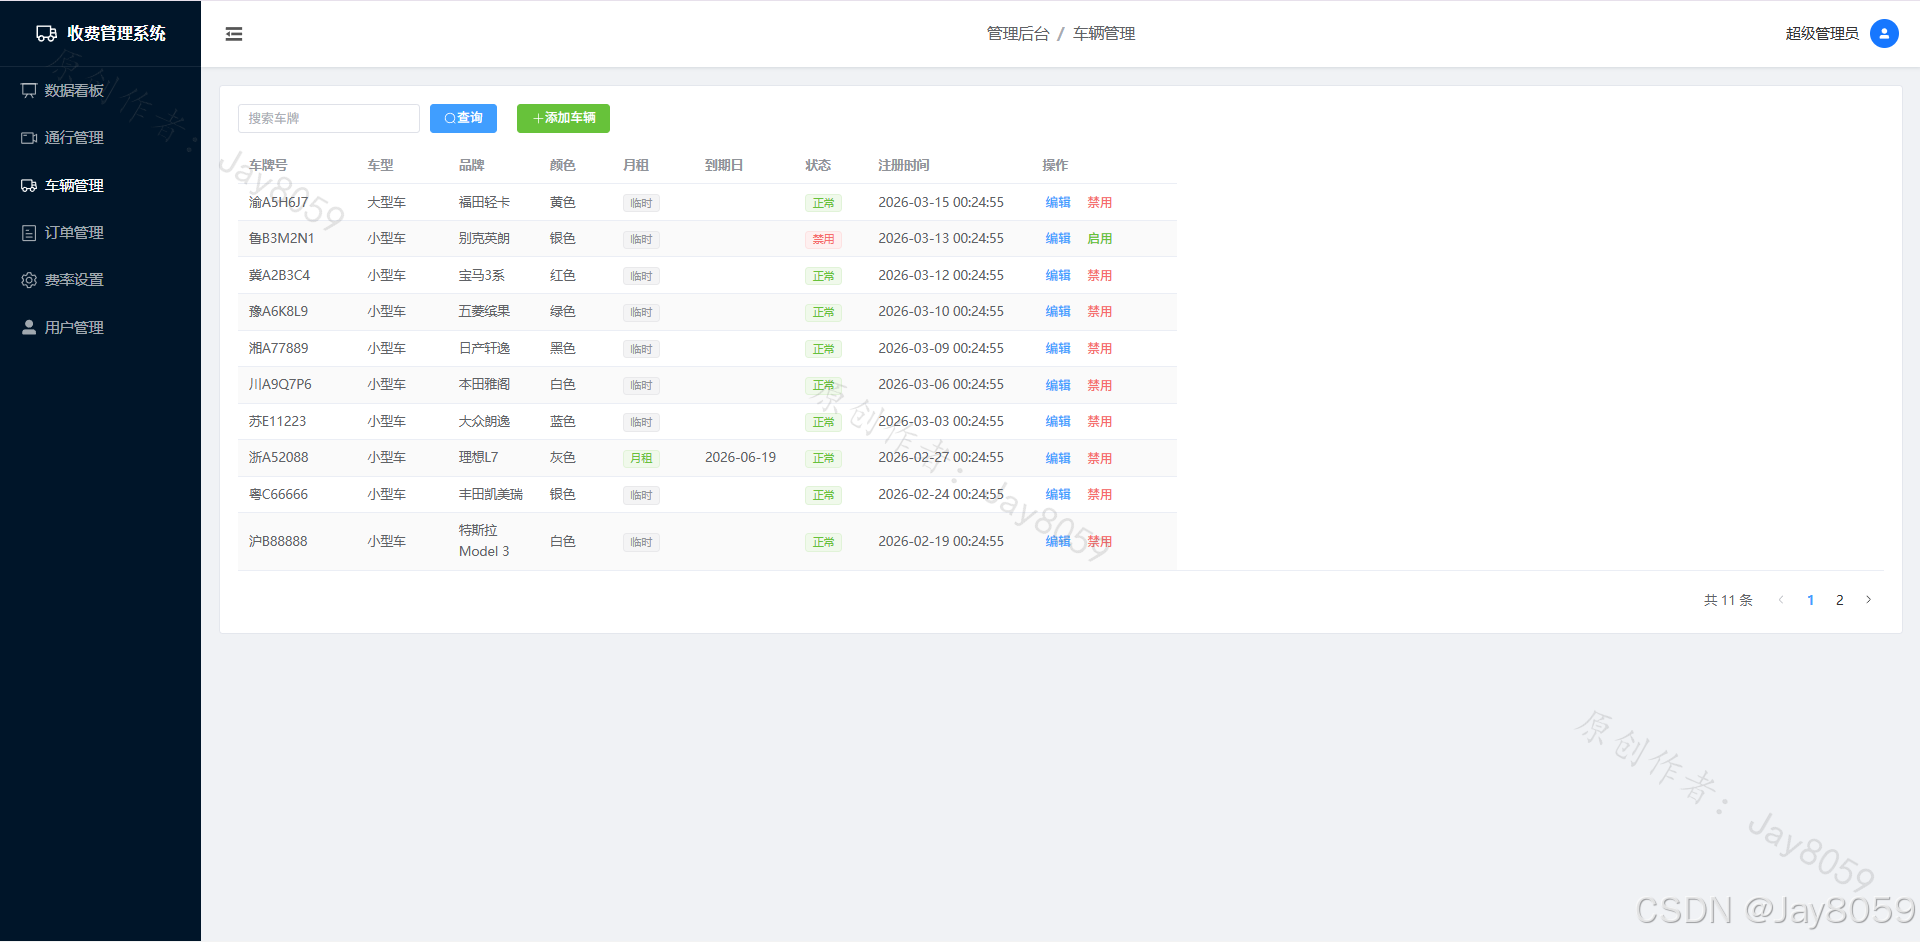Click the 添加车辆 green button
1920x942 pixels.
tap(563, 118)
